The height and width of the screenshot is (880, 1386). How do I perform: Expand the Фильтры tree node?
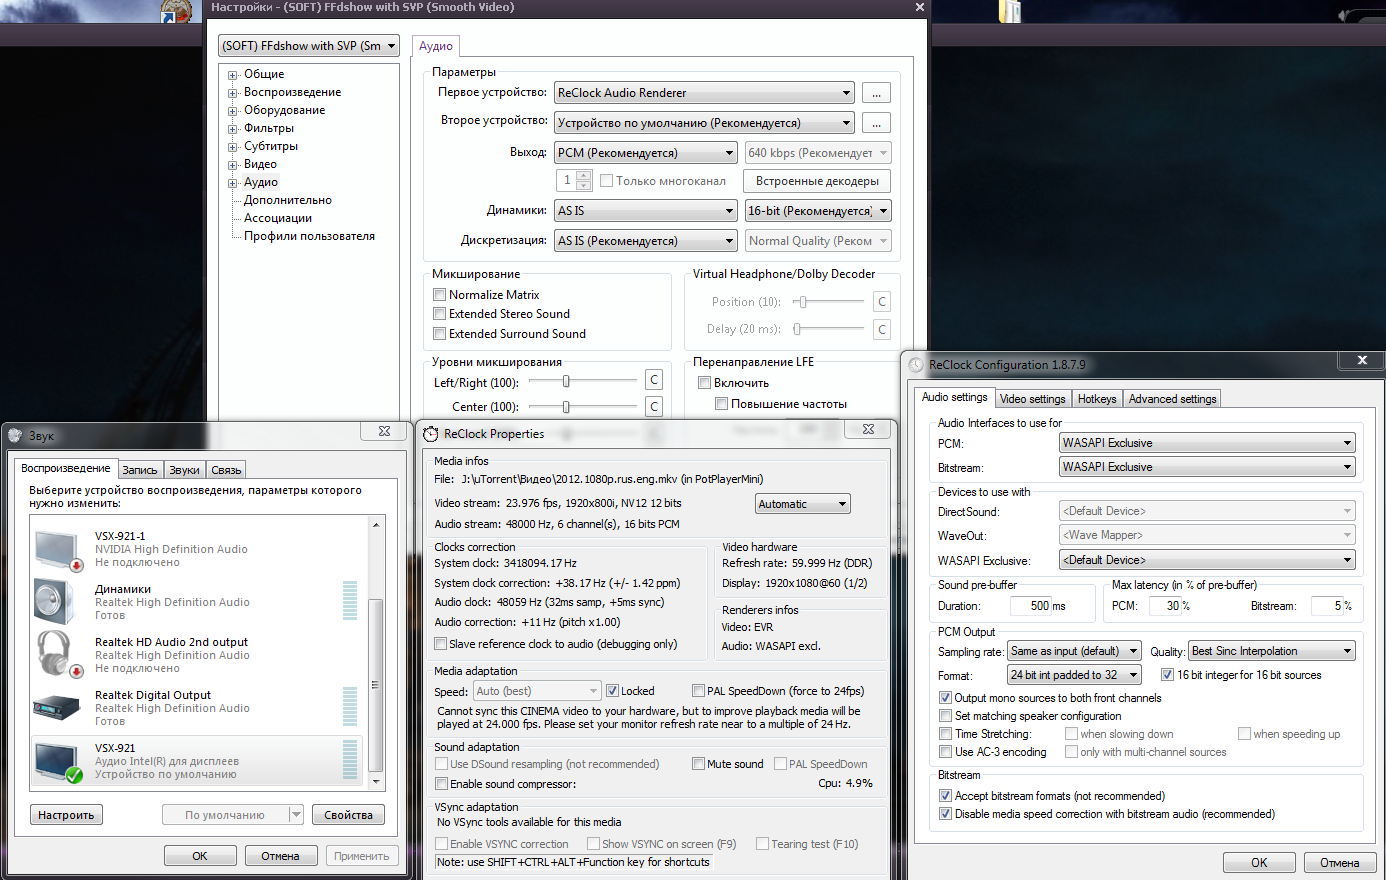click(233, 129)
